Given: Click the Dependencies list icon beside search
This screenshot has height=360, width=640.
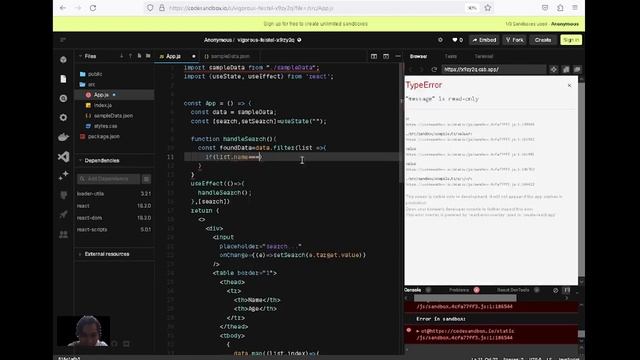Looking at the screenshot, I should pyautogui.click(x=146, y=179).
